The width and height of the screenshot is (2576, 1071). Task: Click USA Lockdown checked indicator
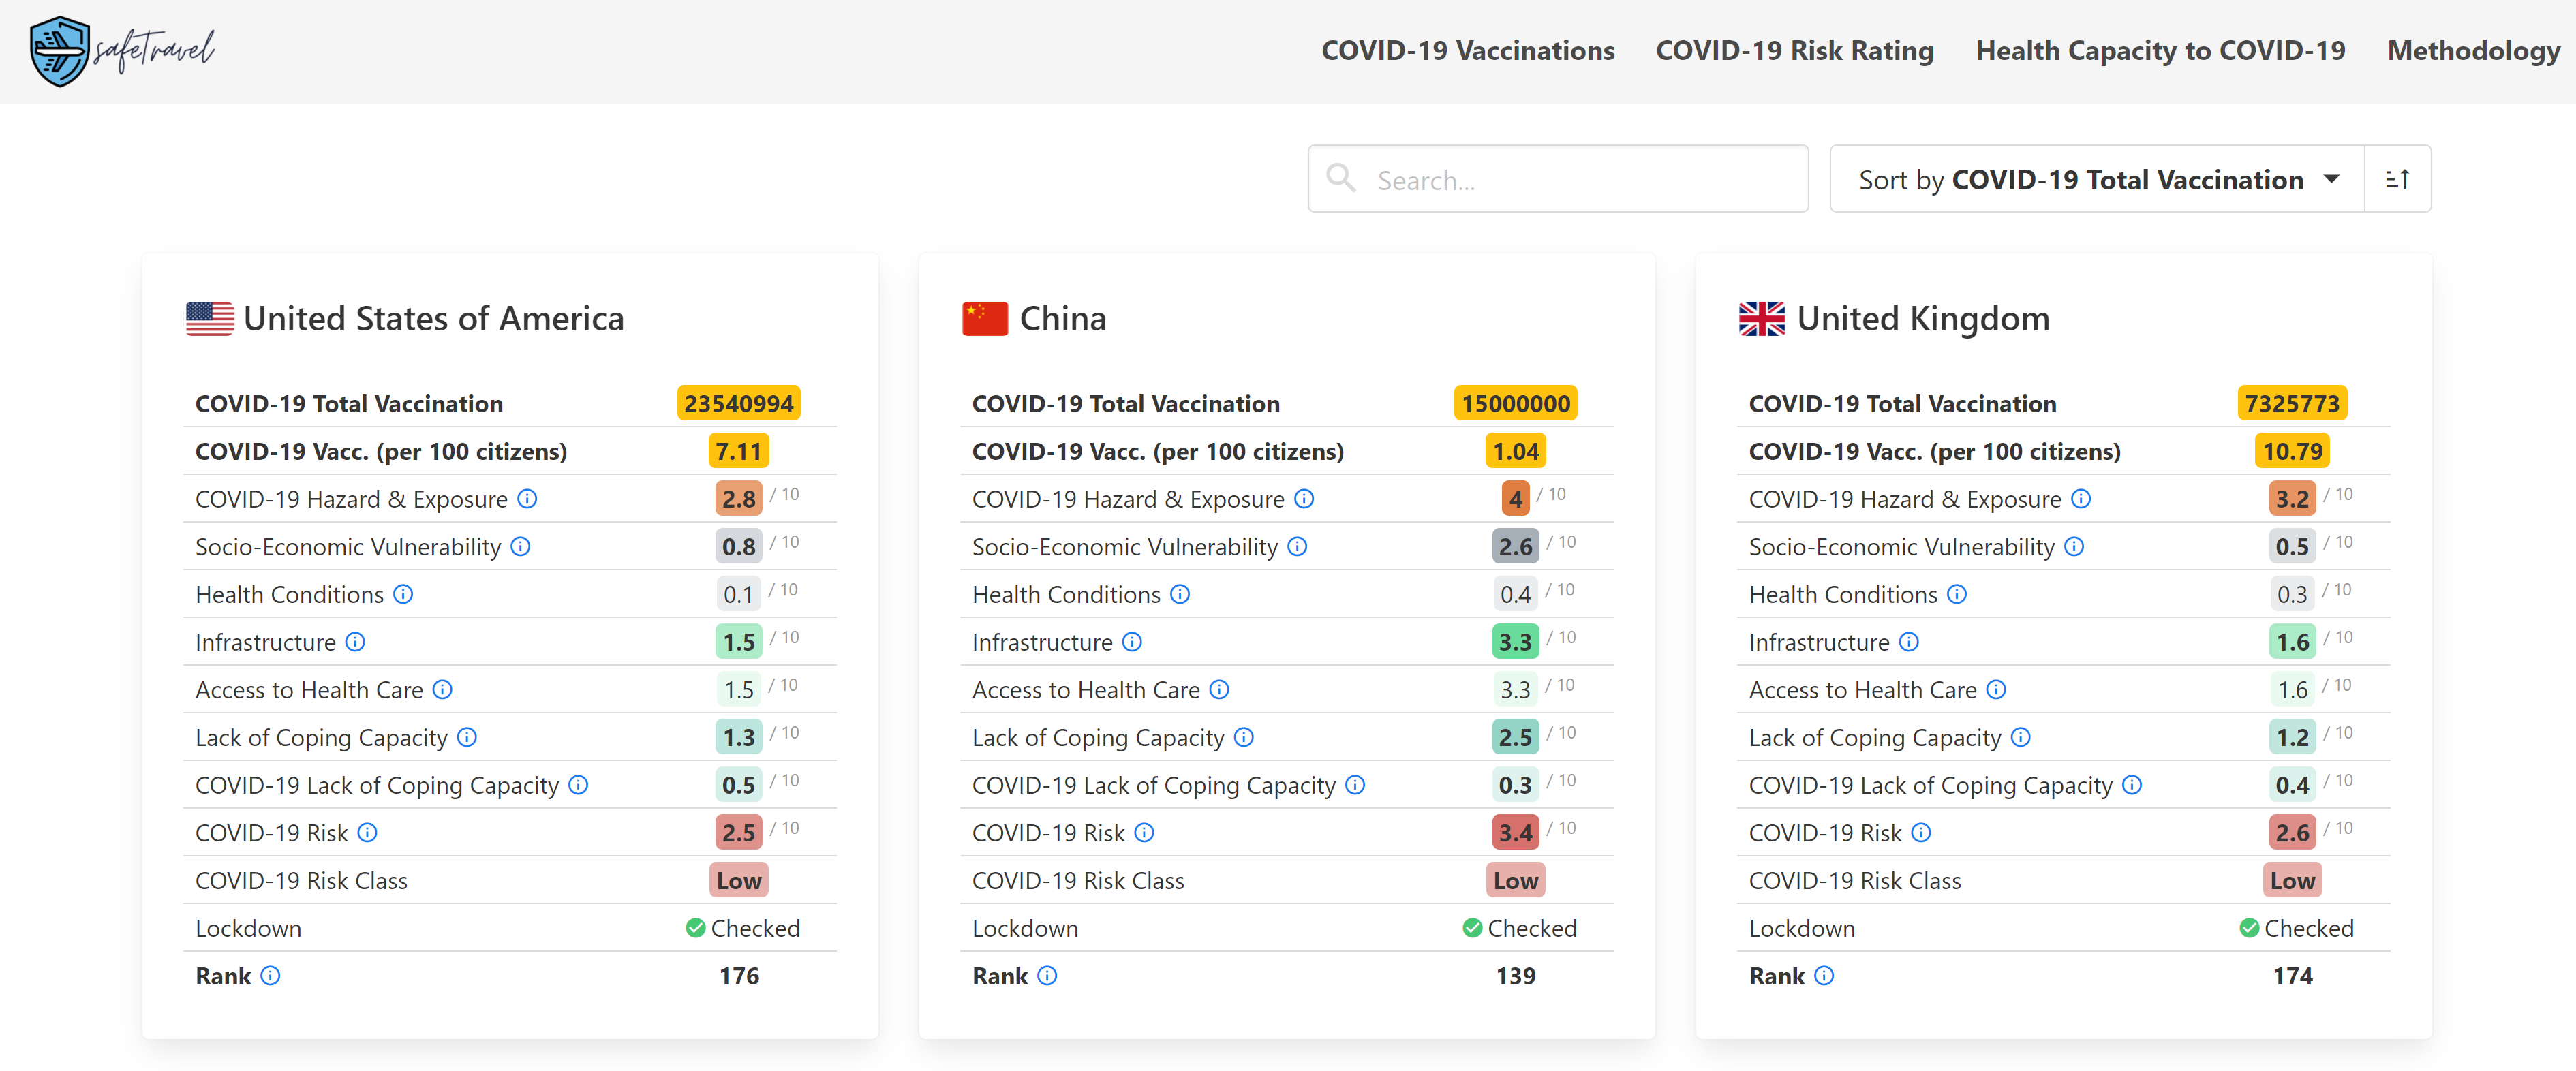pos(743,928)
